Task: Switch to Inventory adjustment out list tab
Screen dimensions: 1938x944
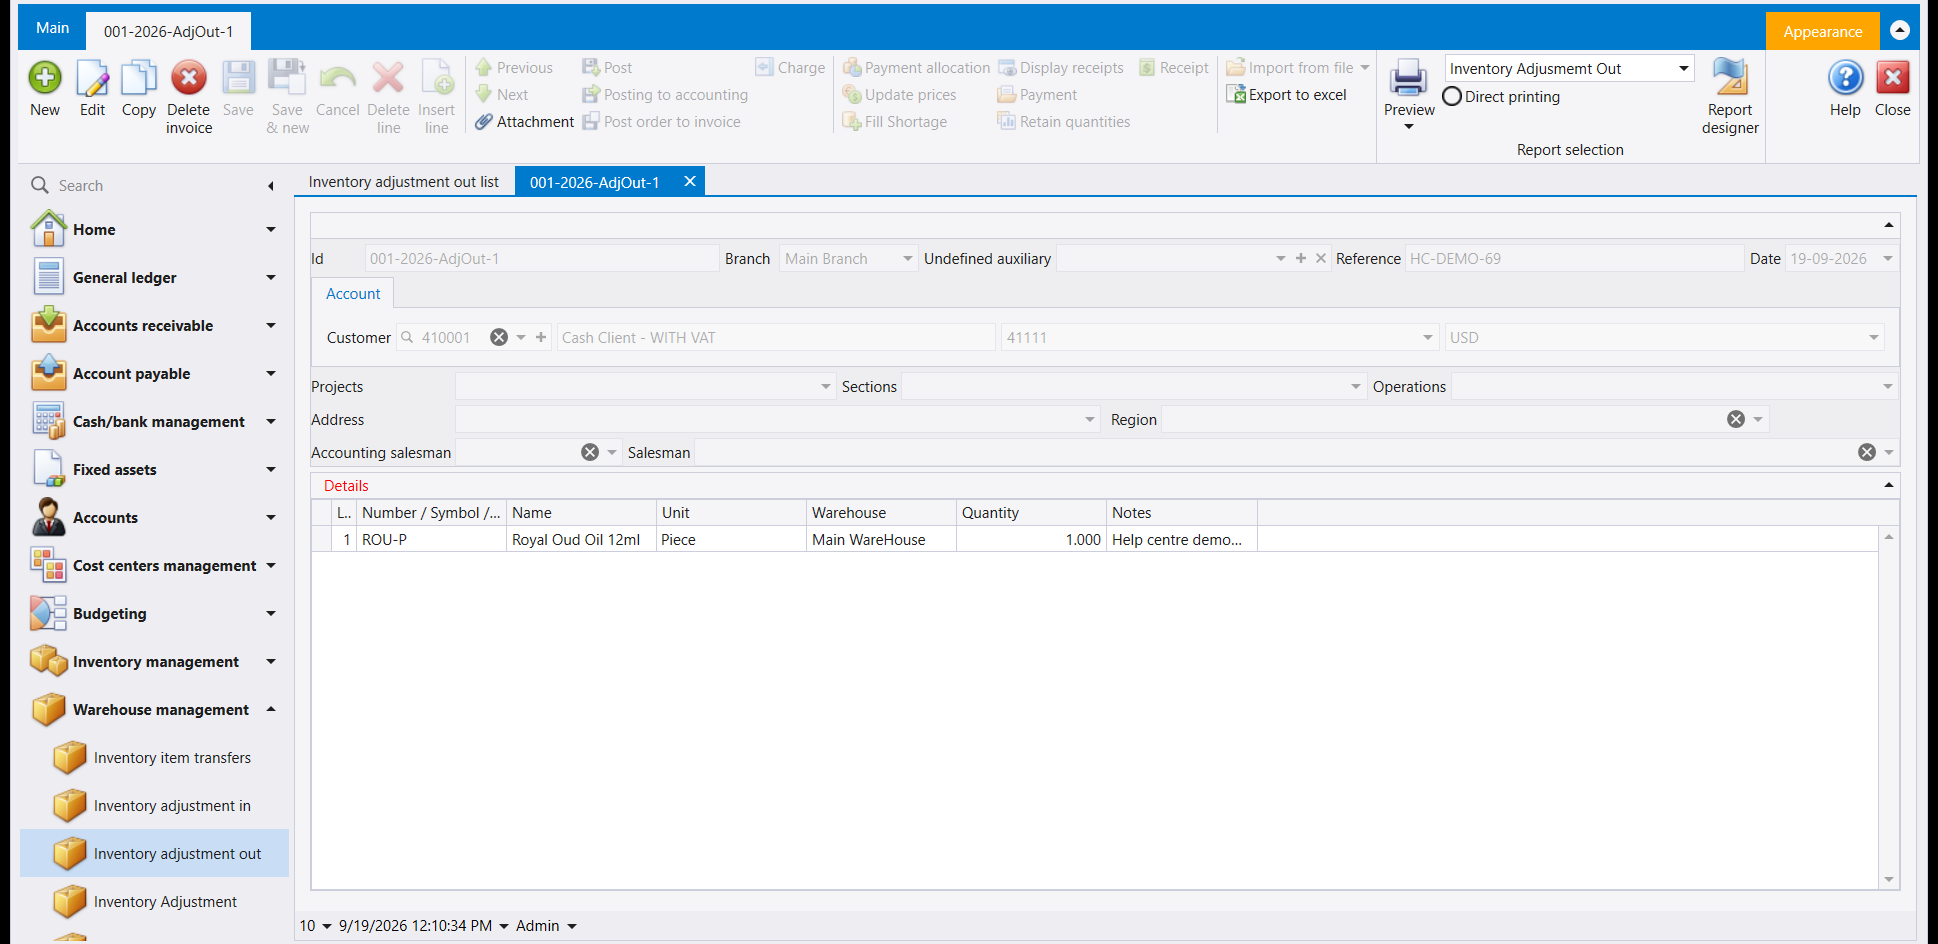Action: [404, 182]
